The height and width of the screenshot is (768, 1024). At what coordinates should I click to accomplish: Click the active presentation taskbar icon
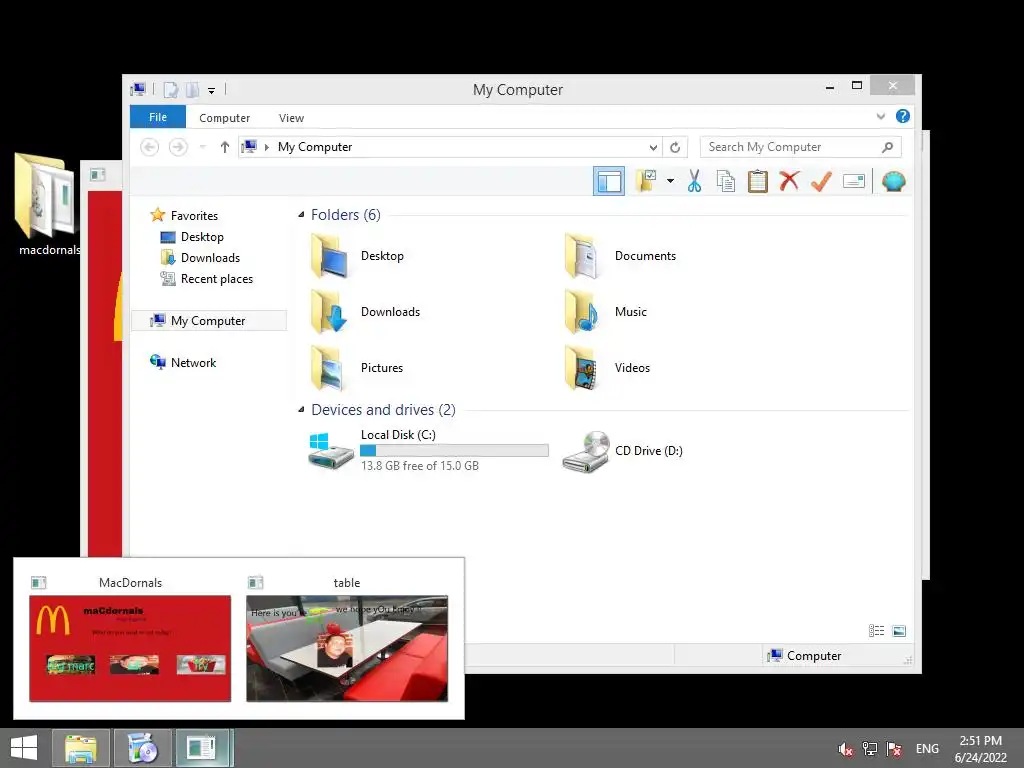[x=204, y=748]
